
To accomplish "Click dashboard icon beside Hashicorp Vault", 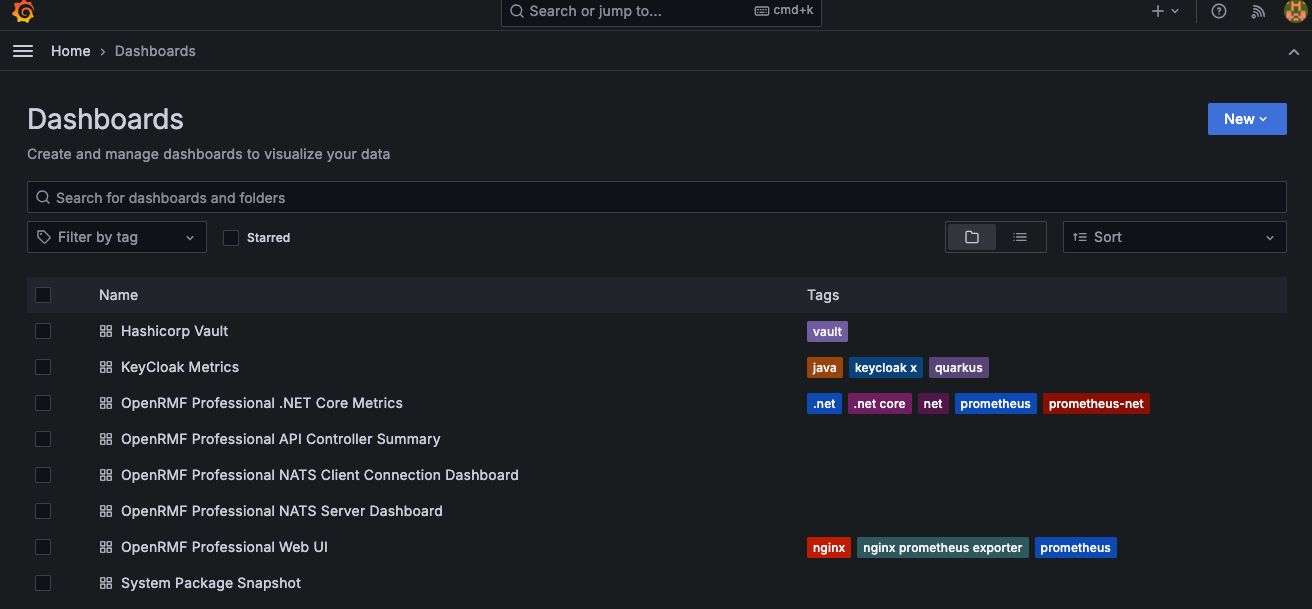I will tap(106, 331).
